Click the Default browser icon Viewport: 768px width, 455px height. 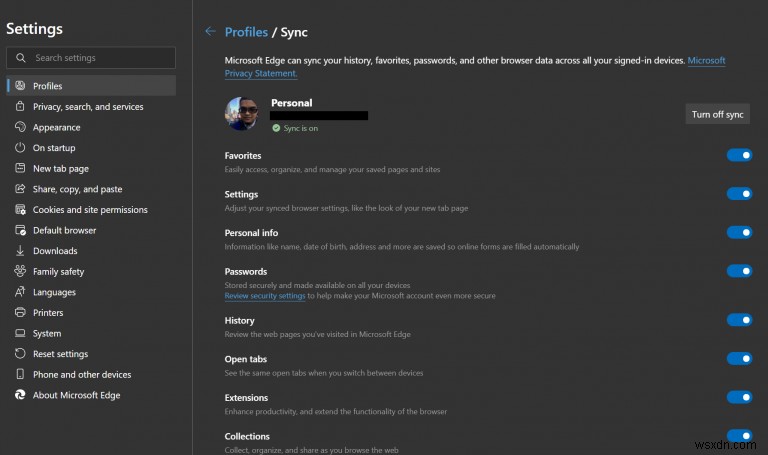coord(20,230)
